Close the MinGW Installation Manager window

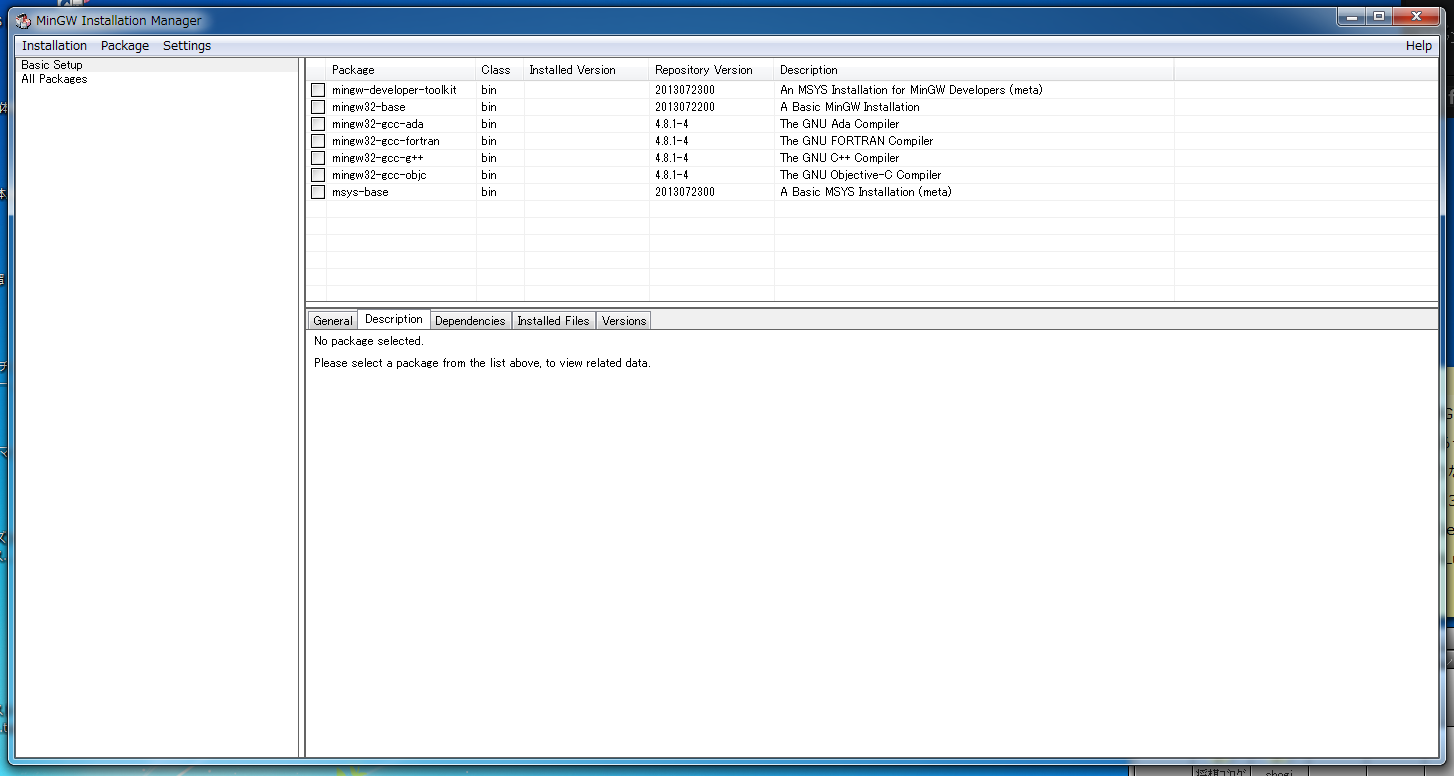click(x=1416, y=16)
